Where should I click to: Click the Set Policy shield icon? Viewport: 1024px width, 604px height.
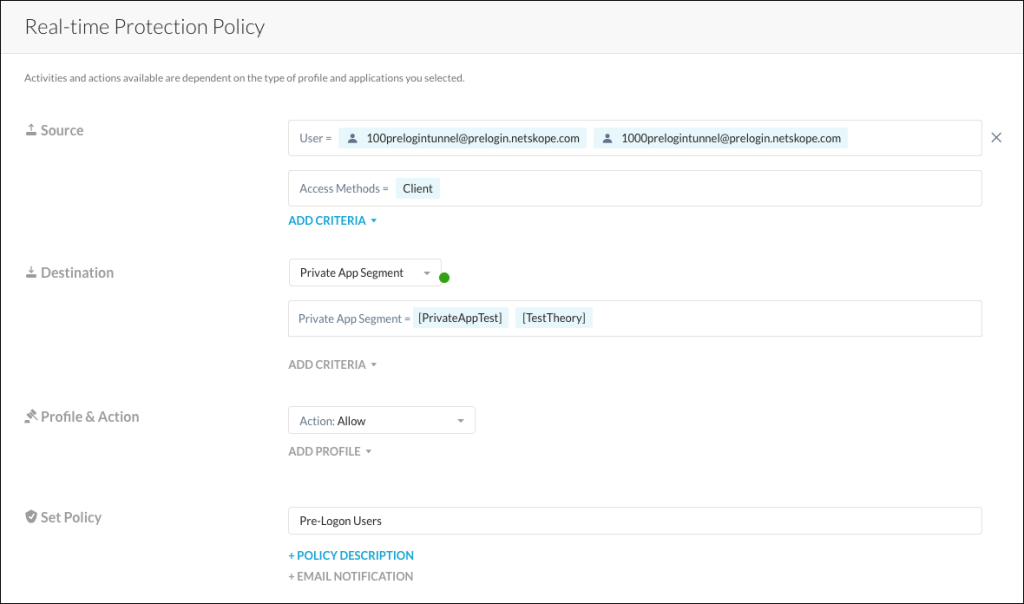tap(31, 517)
